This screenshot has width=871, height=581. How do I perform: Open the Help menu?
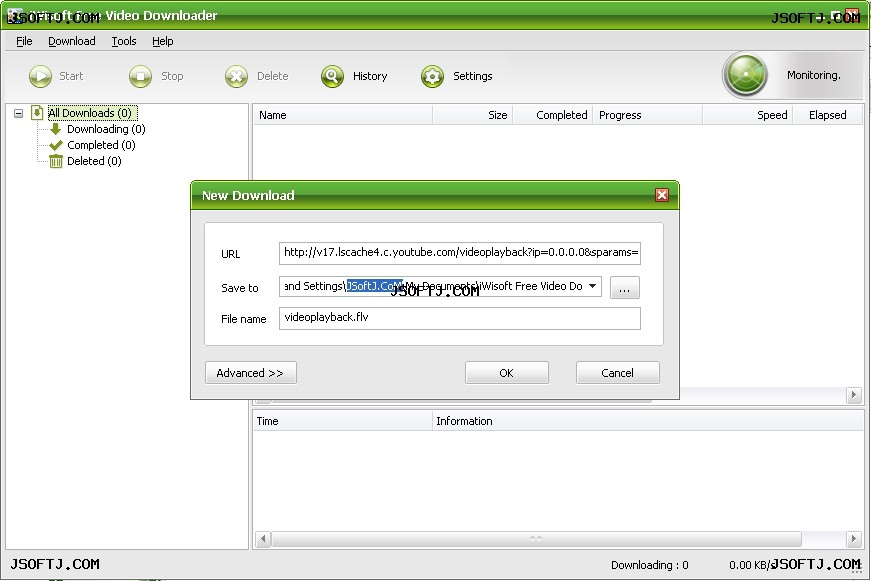point(163,41)
